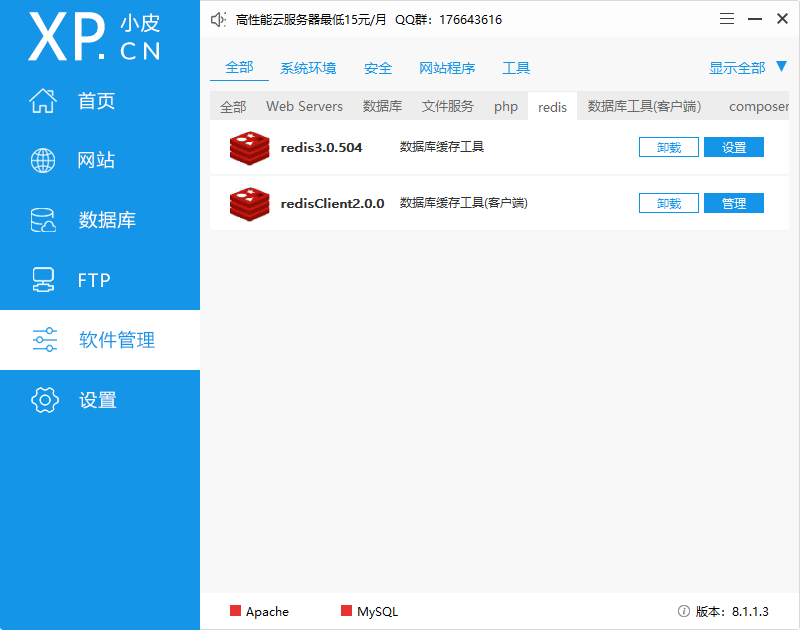Screen dimensions: 800x630
Task: Select the php sub-tab
Action: click(506, 107)
